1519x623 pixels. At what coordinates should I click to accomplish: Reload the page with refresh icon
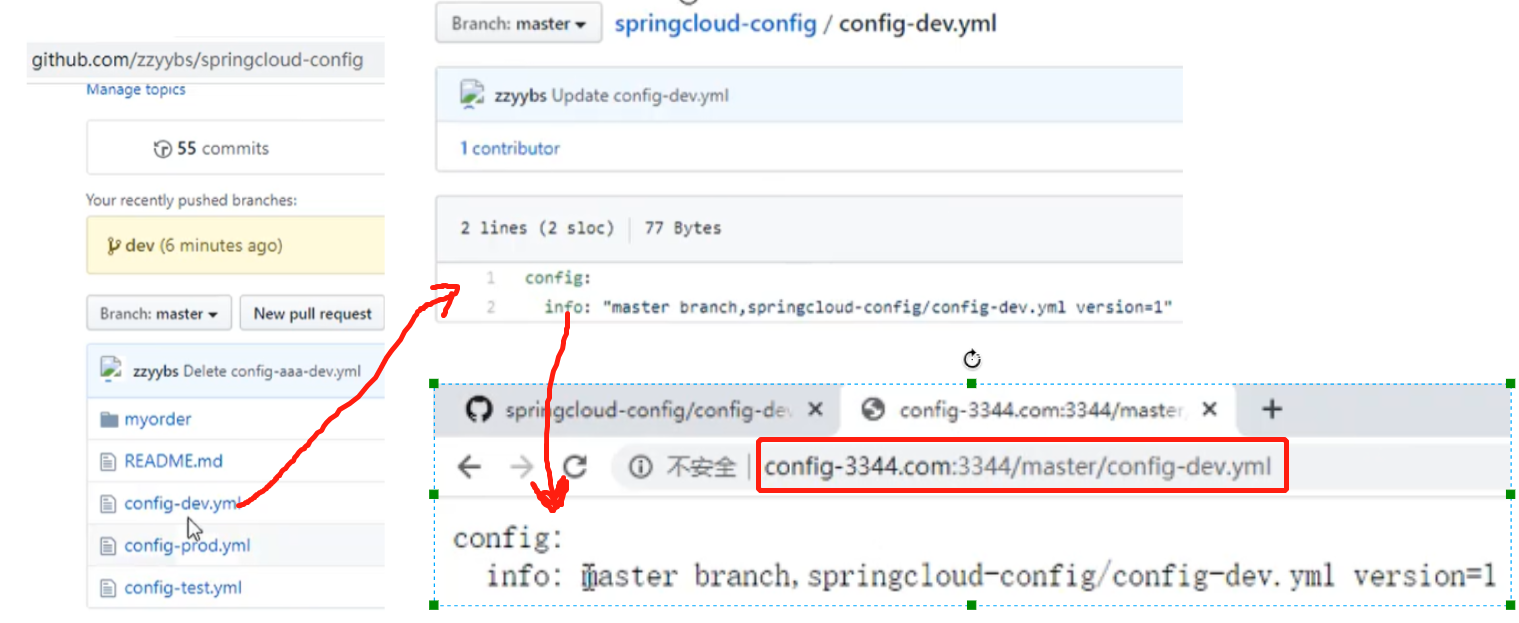pos(574,466)
